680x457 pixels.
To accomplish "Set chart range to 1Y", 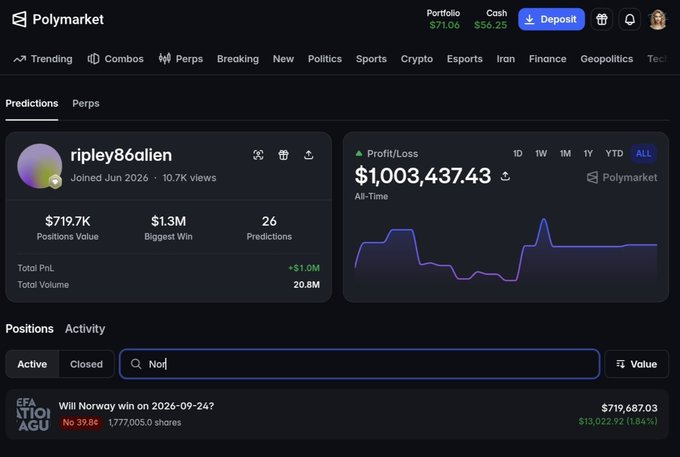I will tap(588, 153).
